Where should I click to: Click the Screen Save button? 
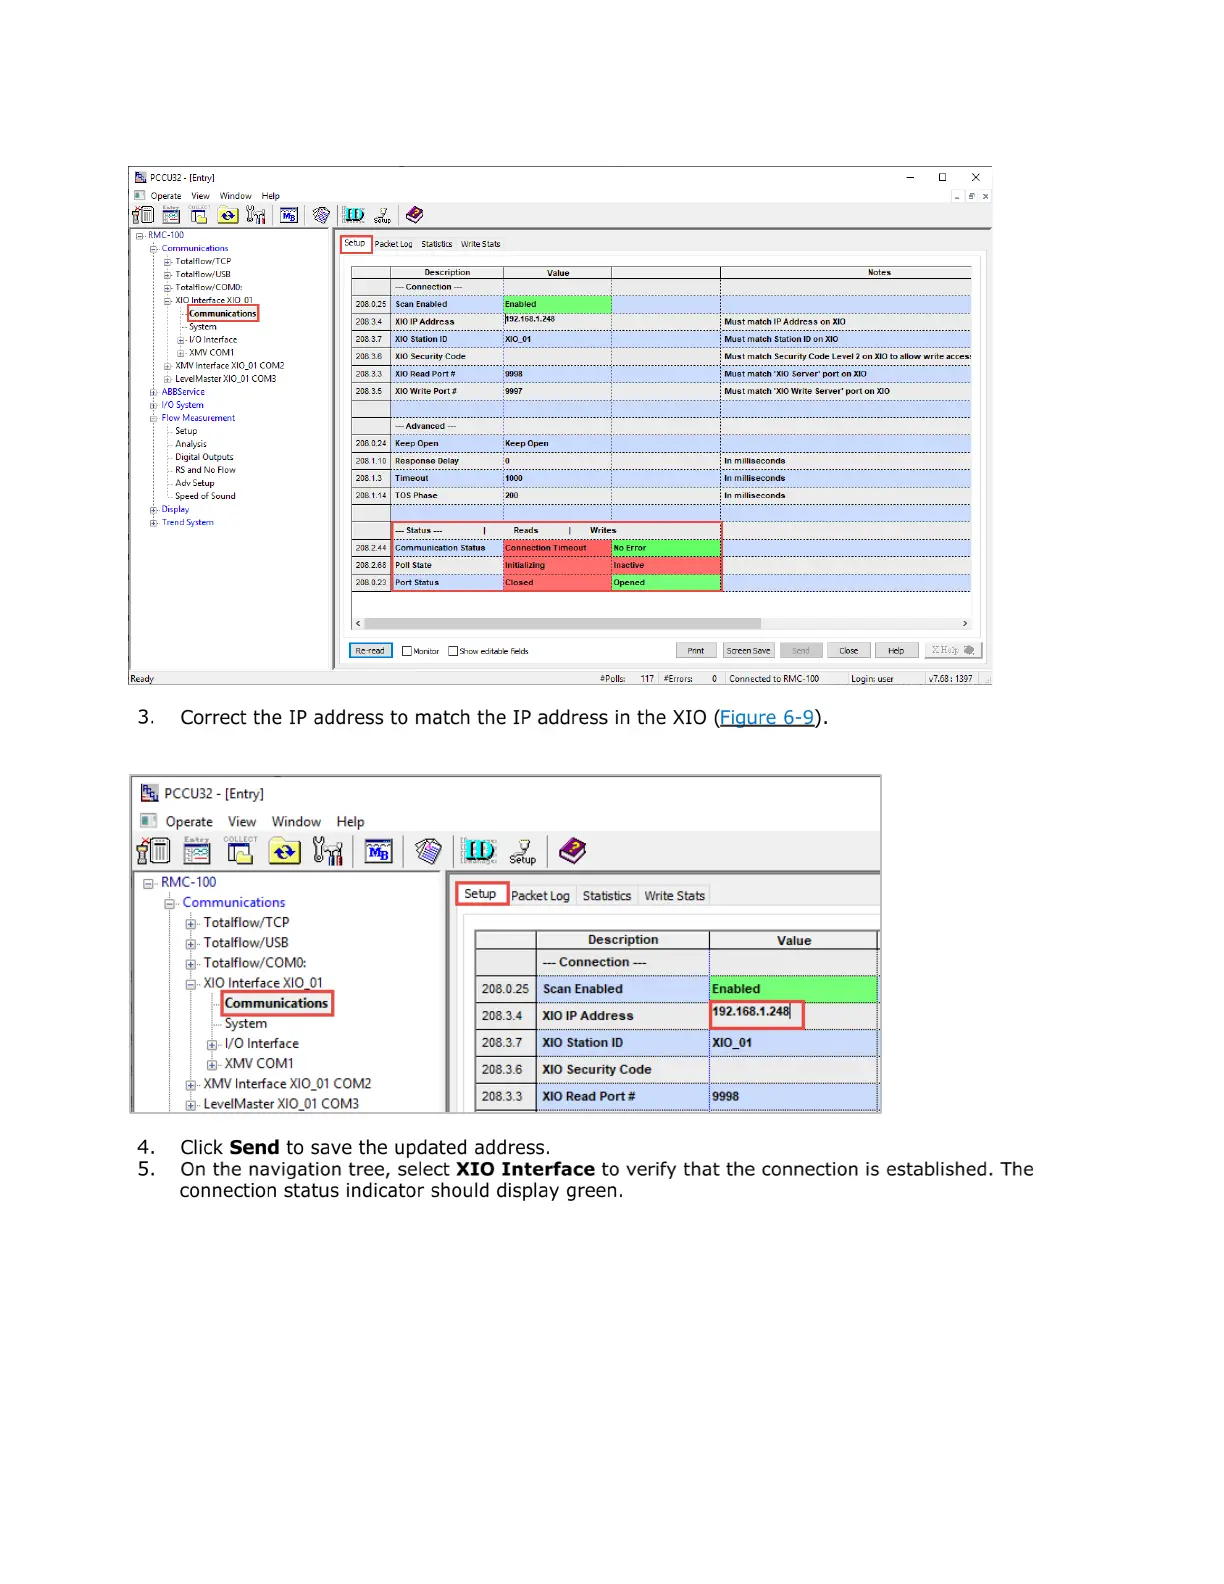tap(748, 651)
